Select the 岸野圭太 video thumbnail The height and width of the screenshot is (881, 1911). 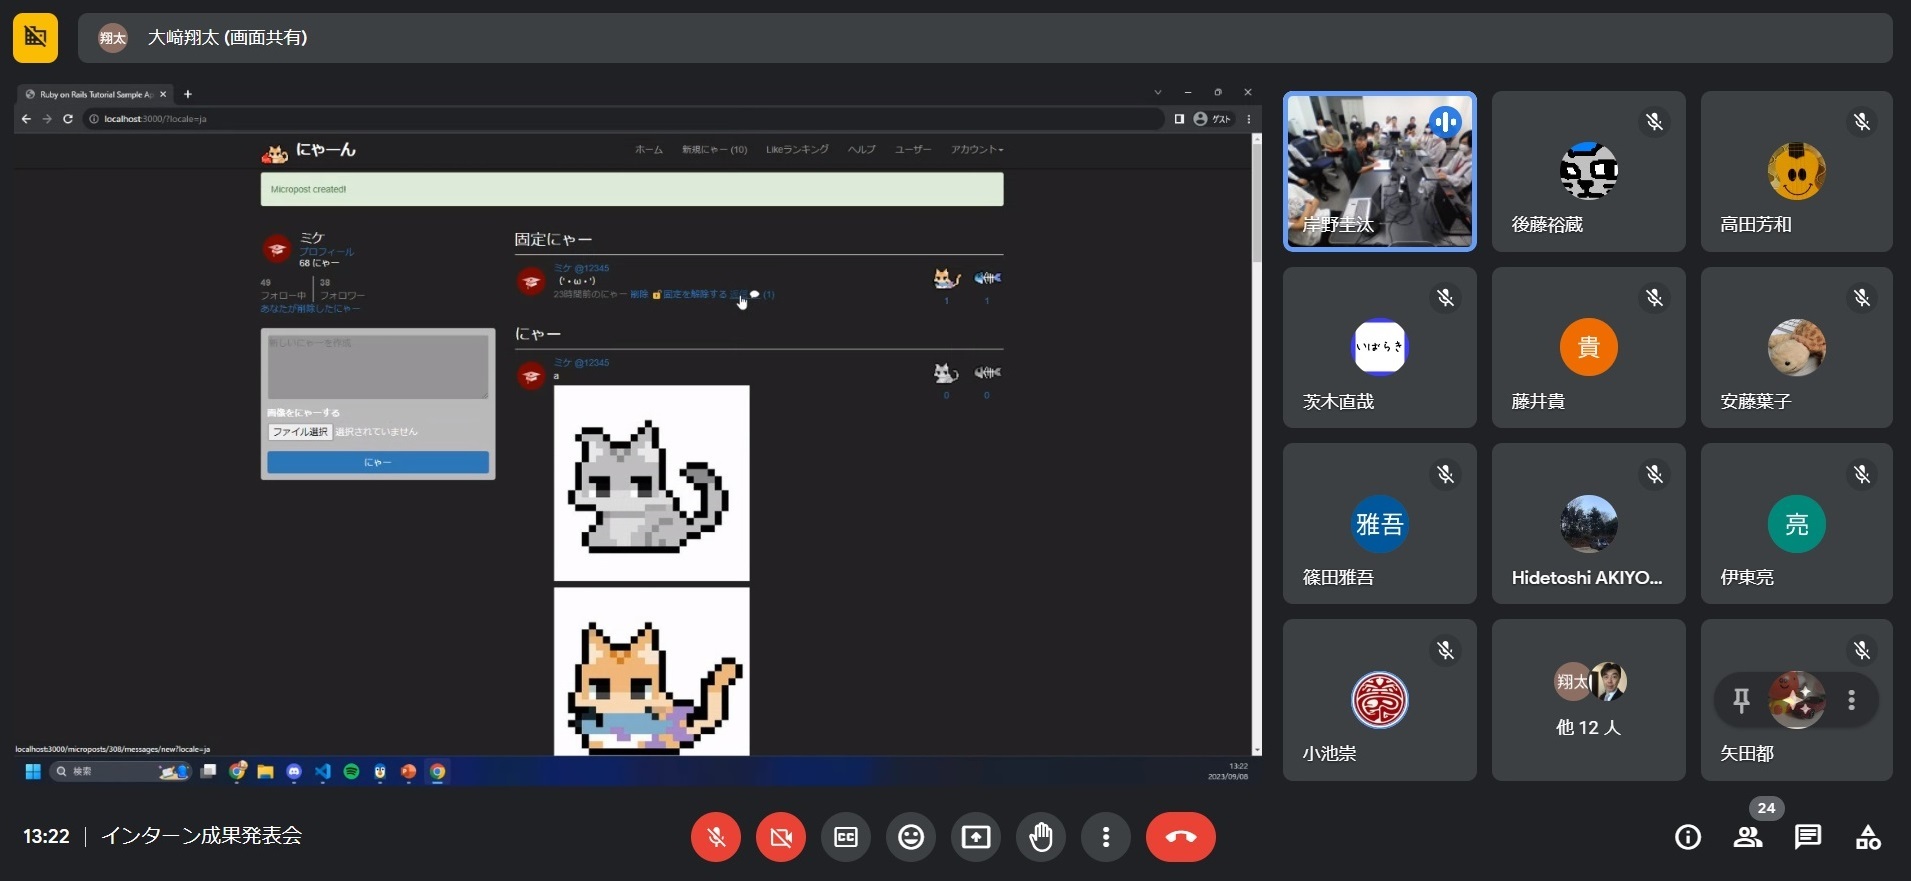coord(1379,171)
